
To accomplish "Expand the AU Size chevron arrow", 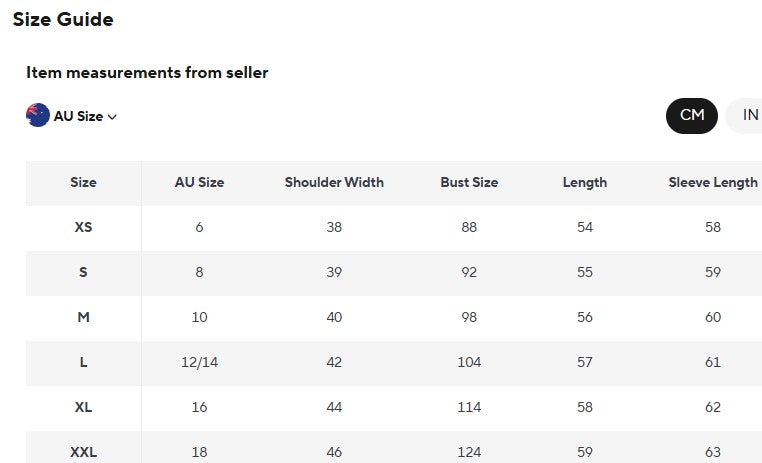I will coord(112,117).
